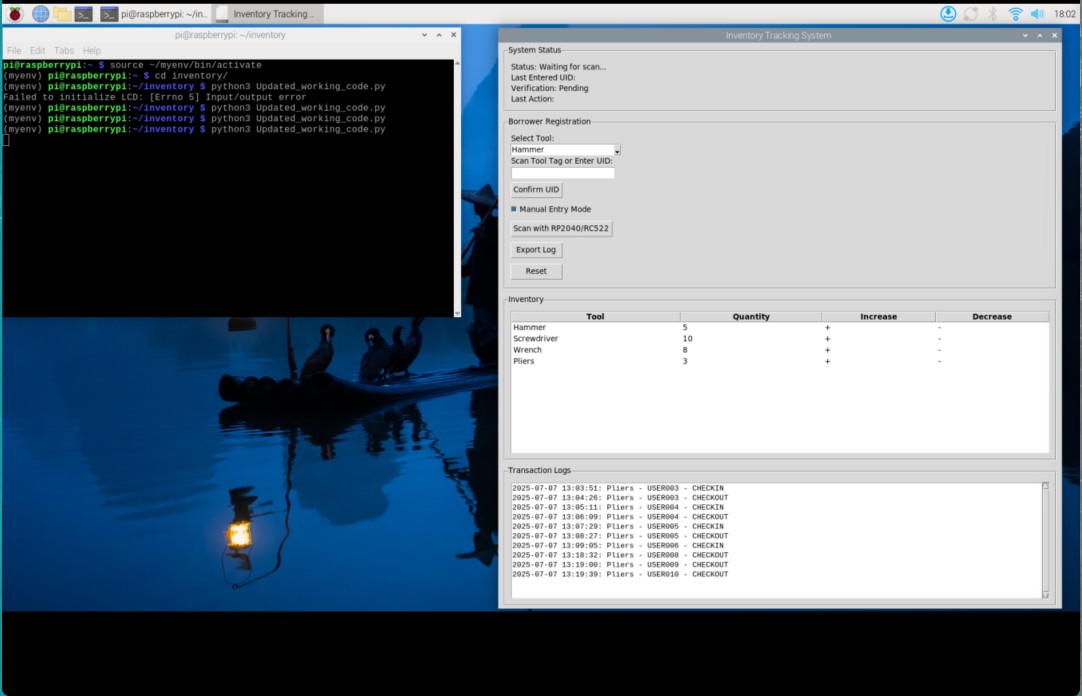Viewport: 1082px width, 696px height.
Task: Open the Raspberry Pi main menu
Action: pos(14,14)
